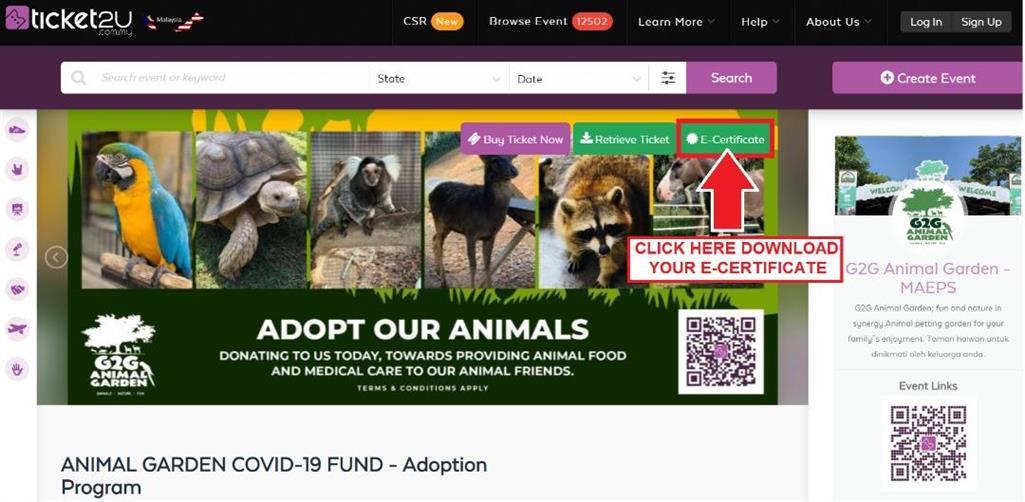Screen dimensions: 1025x502
Task: Click the microphone category icon
Action: (x=17, y=249)
